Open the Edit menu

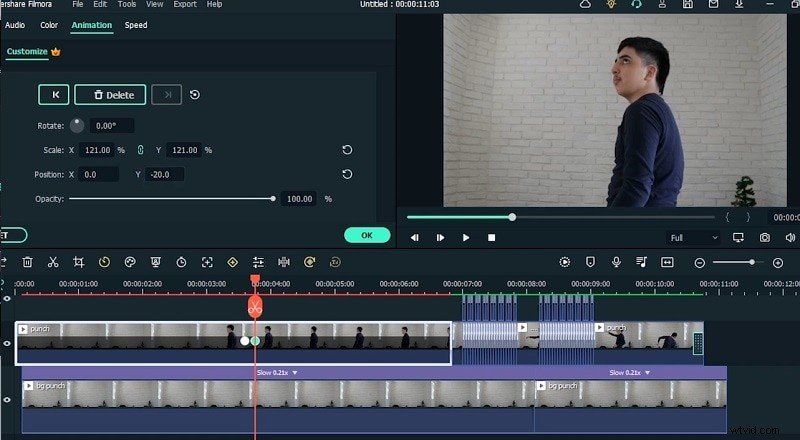(100, 4)
